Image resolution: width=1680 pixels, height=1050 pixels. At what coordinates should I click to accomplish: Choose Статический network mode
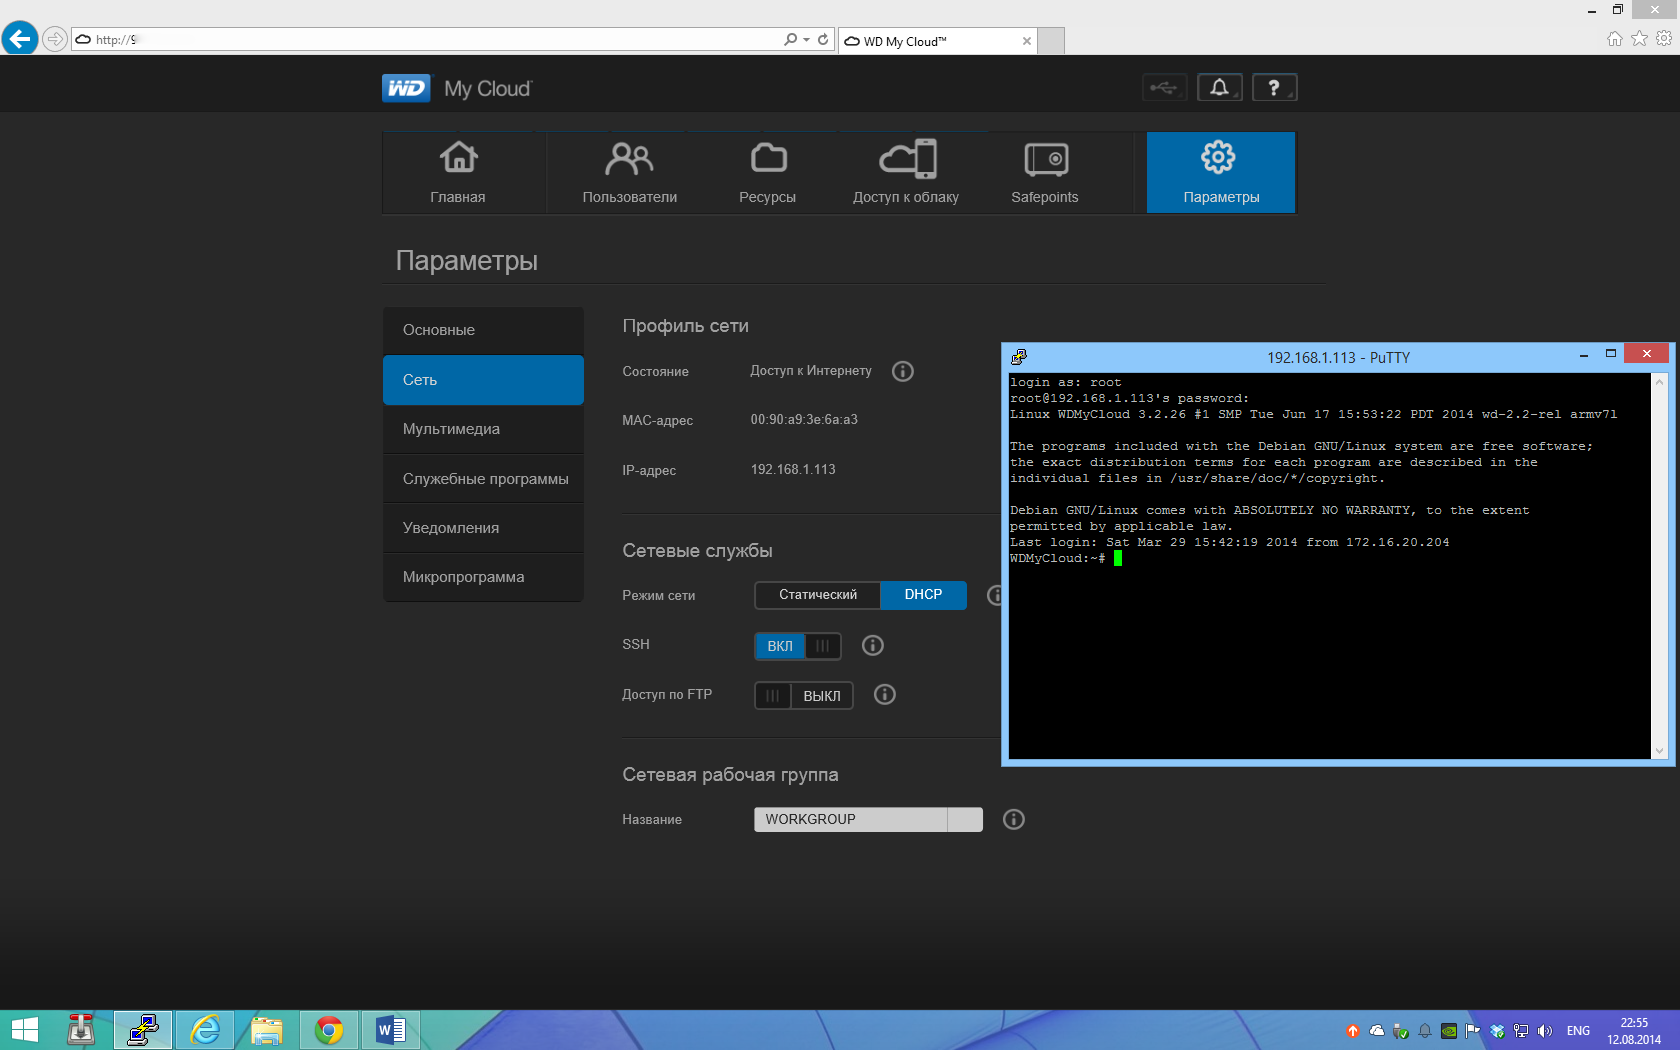tap(818, 595)
